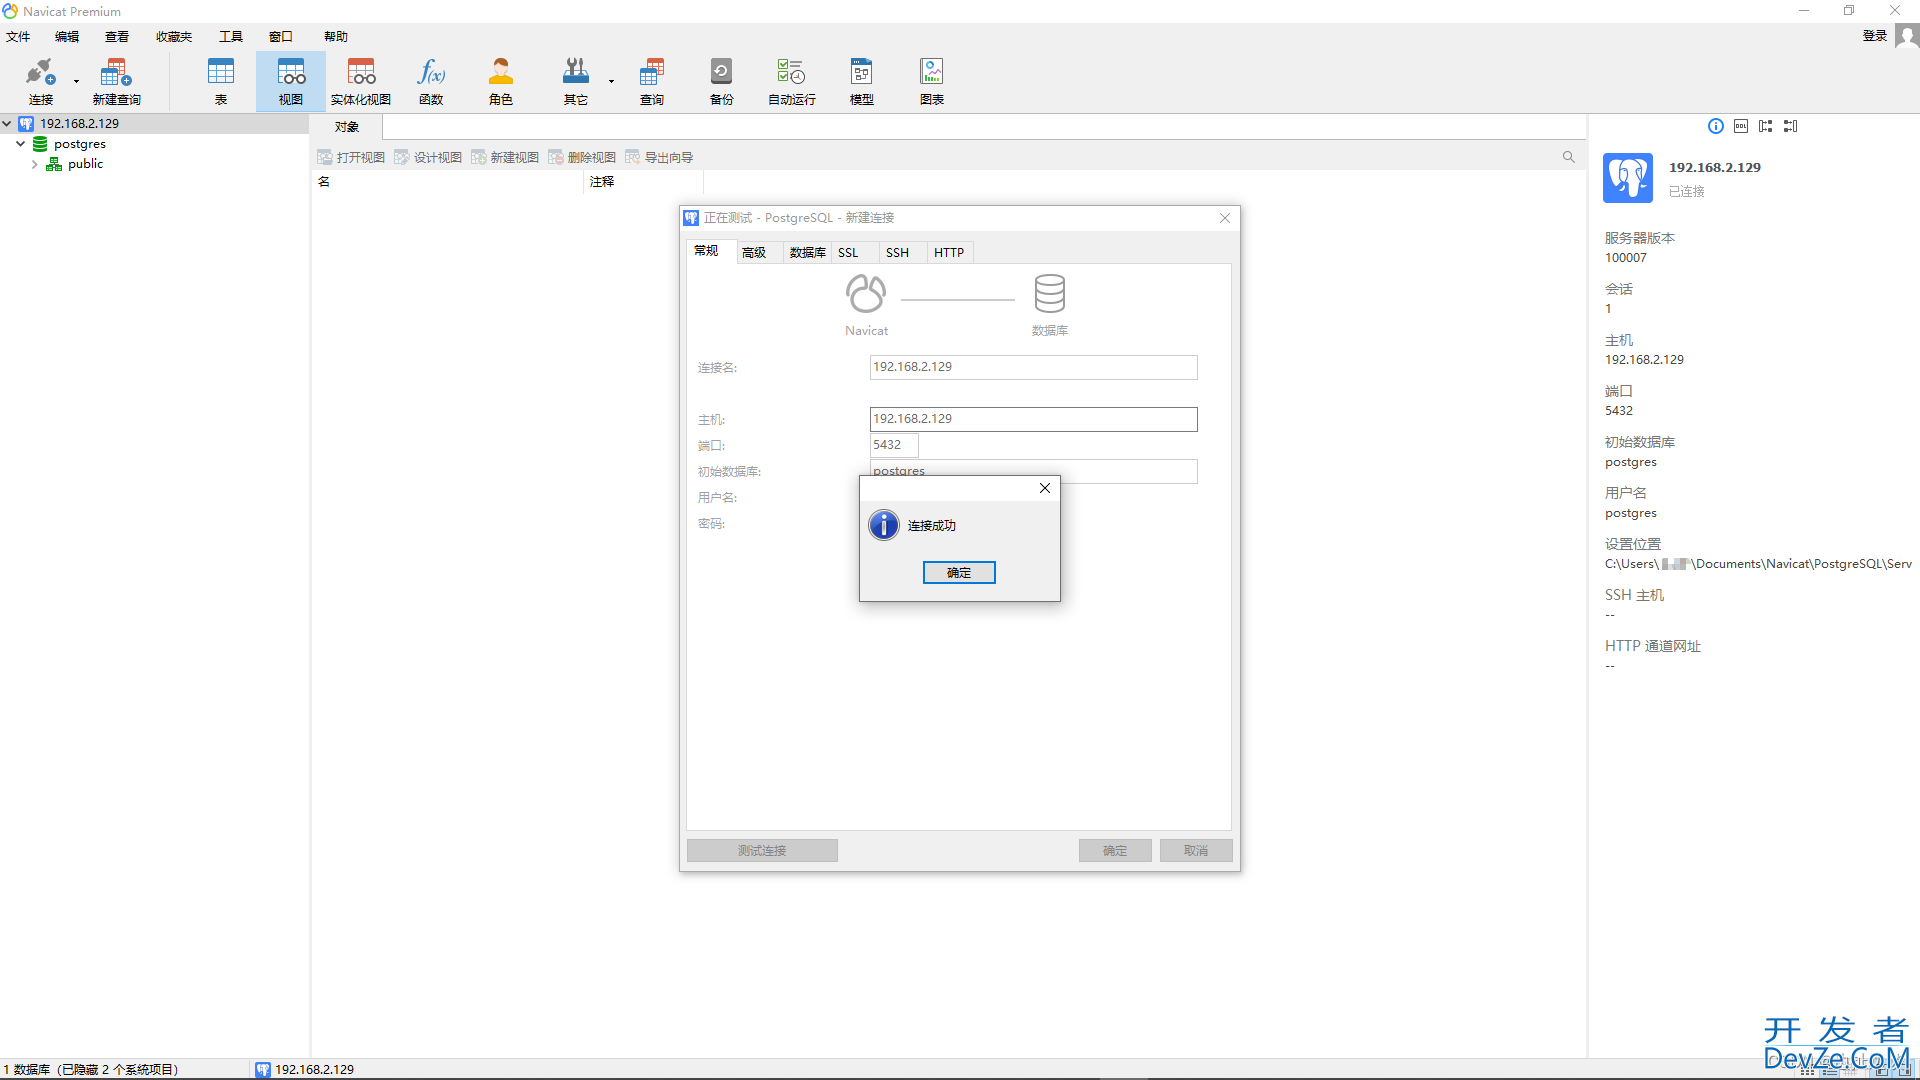Switch to 数据库 tab in connection dialog

(x=808, y=253)
